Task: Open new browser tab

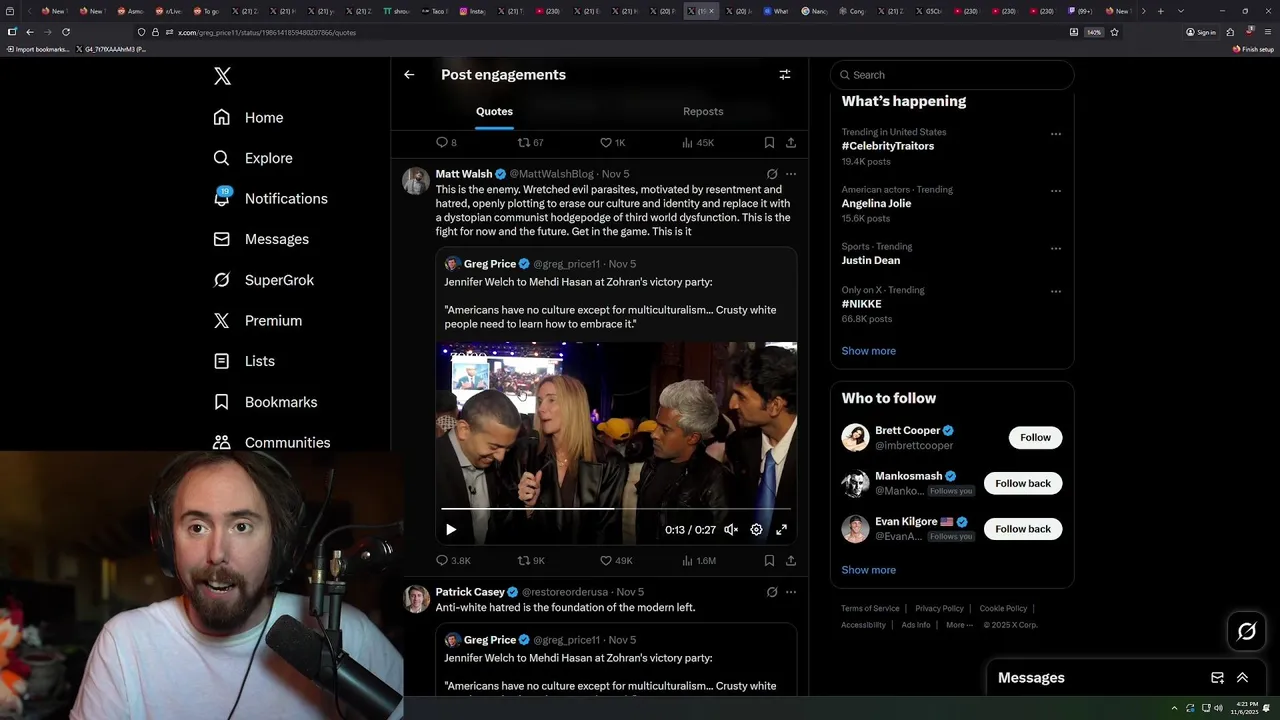Action: pyautogui.click(x=1160, y=11)
